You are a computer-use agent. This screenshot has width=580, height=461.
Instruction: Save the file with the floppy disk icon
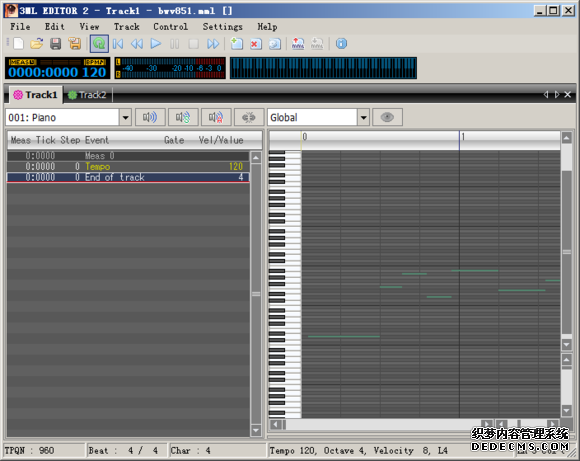(x=55, y=44)
